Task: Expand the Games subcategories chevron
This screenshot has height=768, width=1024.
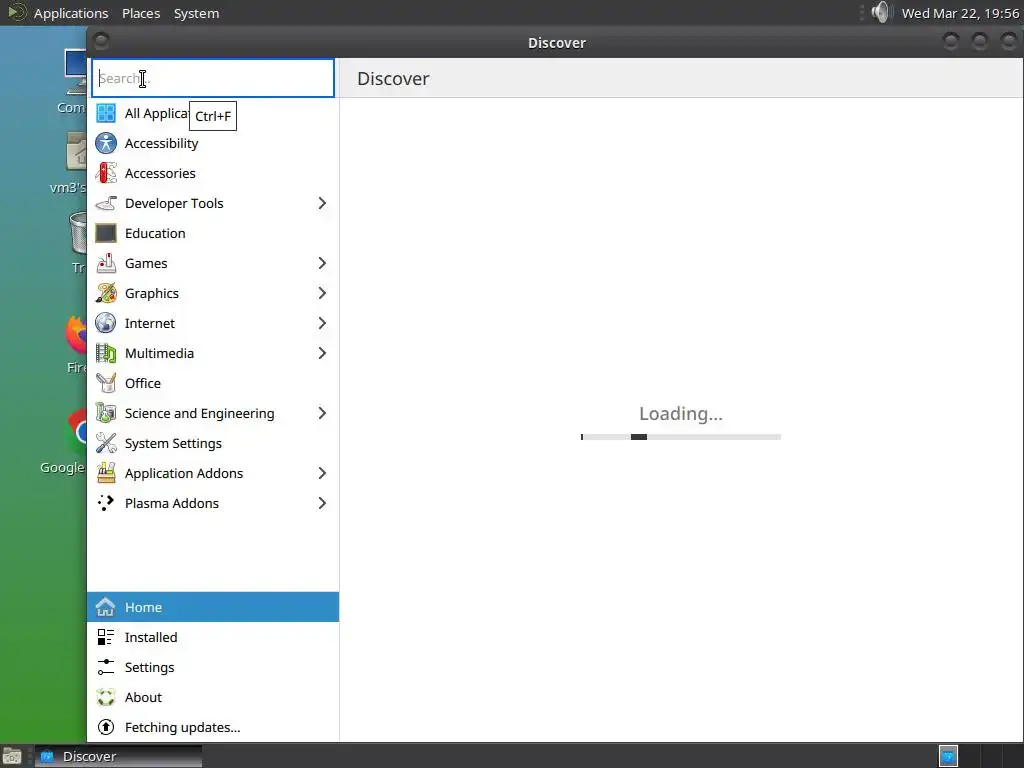Action: point(322,264)
